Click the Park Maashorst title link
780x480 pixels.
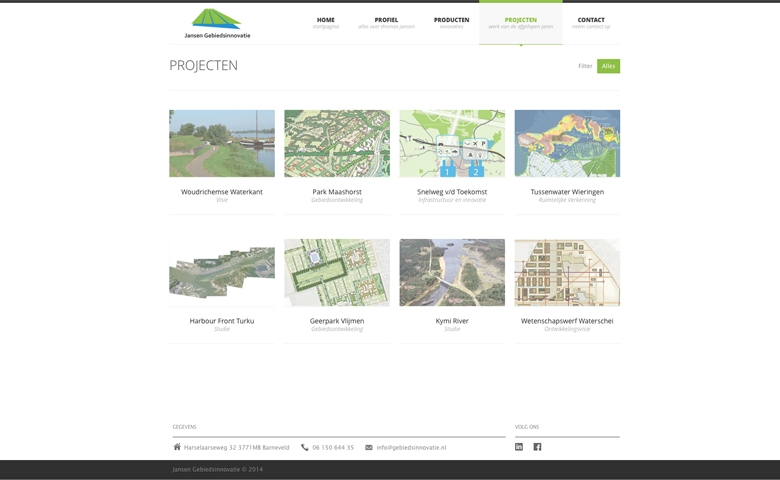pos(337,192)
